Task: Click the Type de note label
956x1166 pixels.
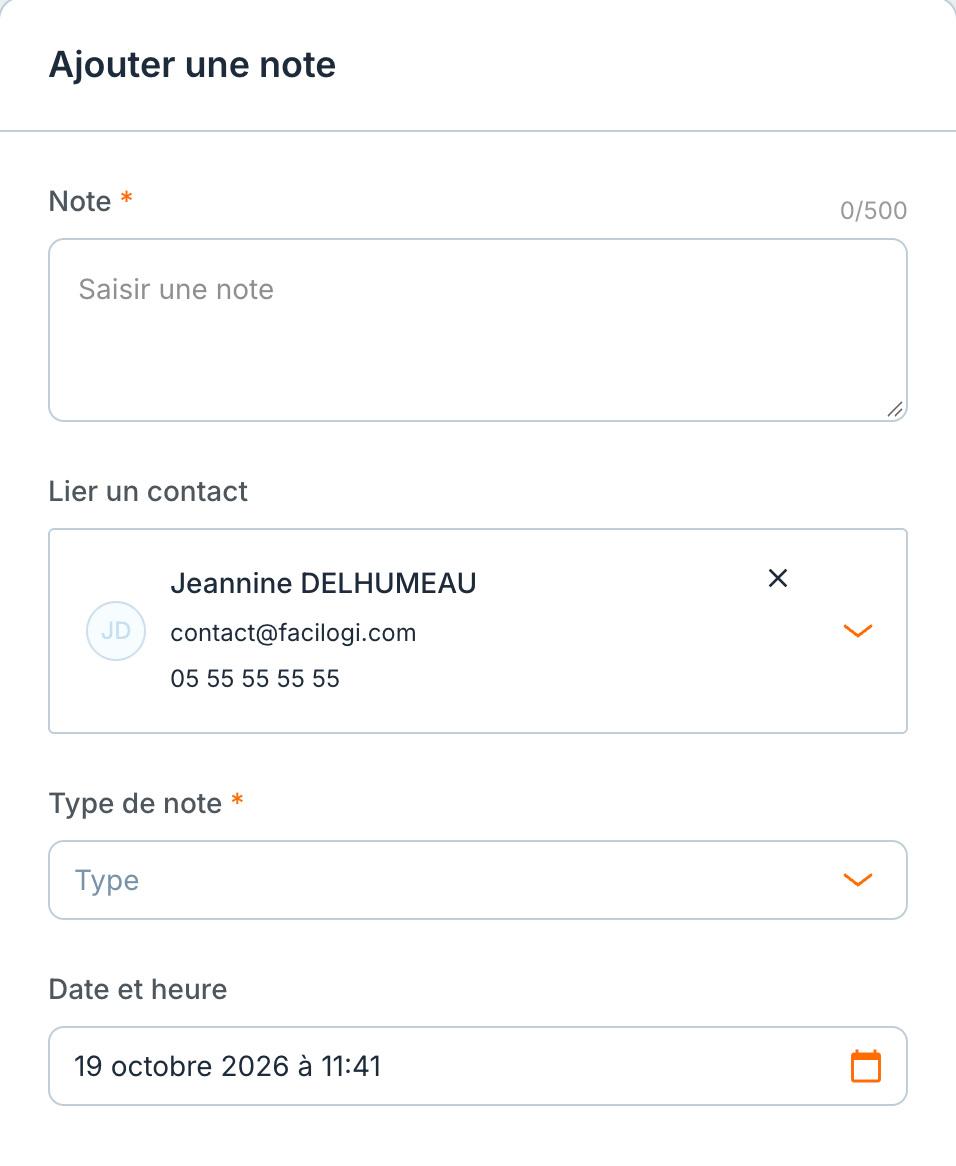Action: pos(135,804)
